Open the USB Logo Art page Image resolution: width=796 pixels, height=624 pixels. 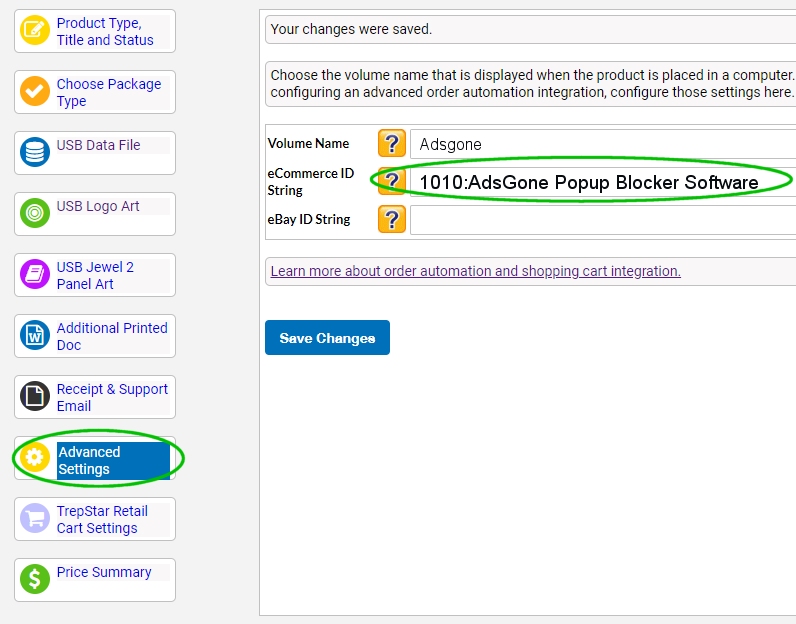pos(98,206)
